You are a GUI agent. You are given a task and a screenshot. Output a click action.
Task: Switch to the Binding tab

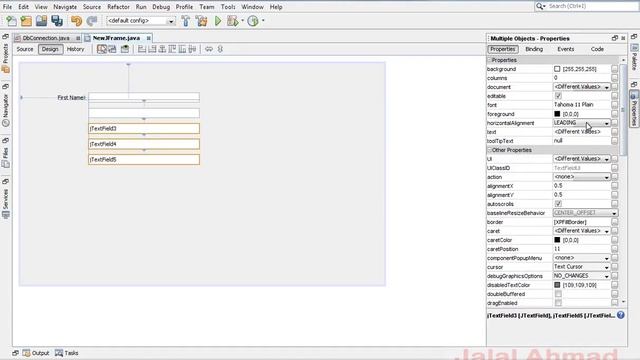coord(534,49)
